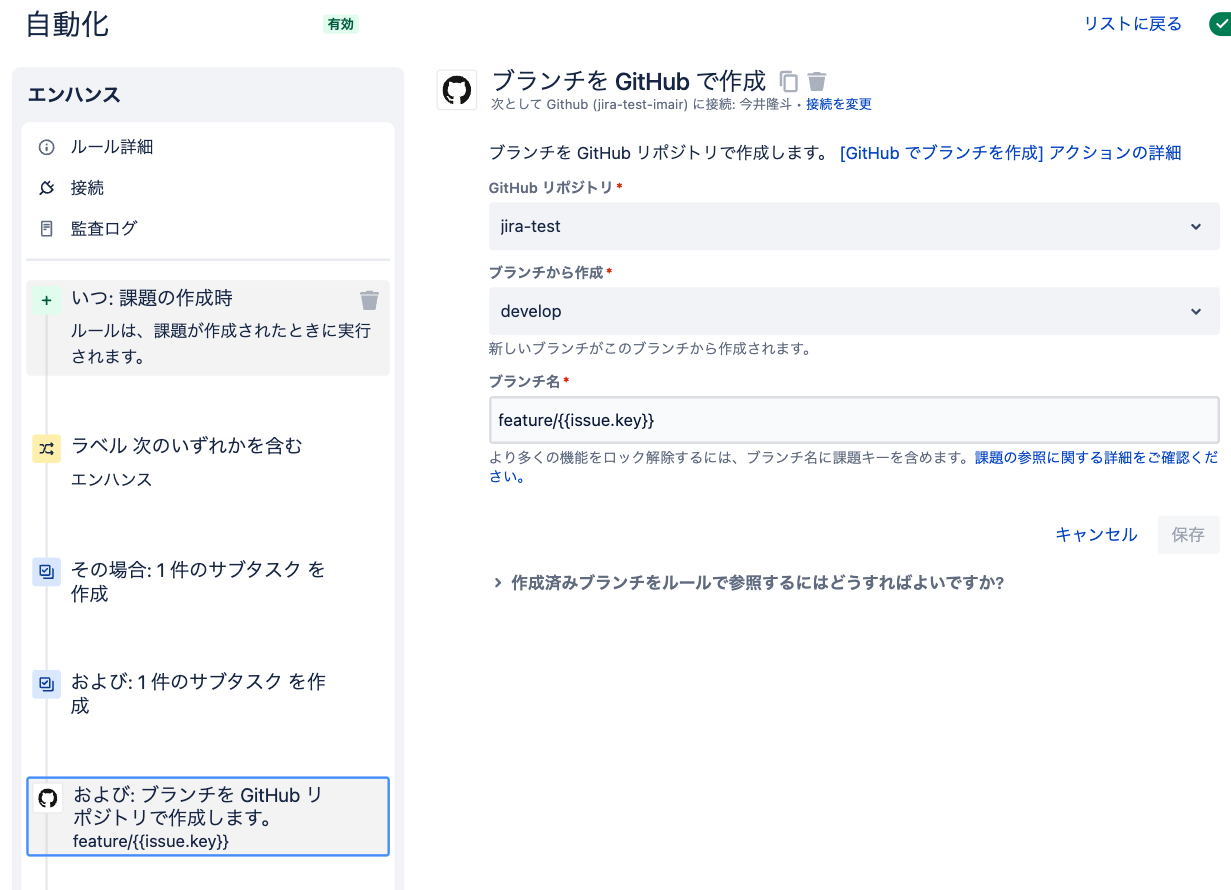The image size is (1231, 890).
Task: Open the ブランチから作成 dropdown showing develop
Action: click(x=854, y=311)
